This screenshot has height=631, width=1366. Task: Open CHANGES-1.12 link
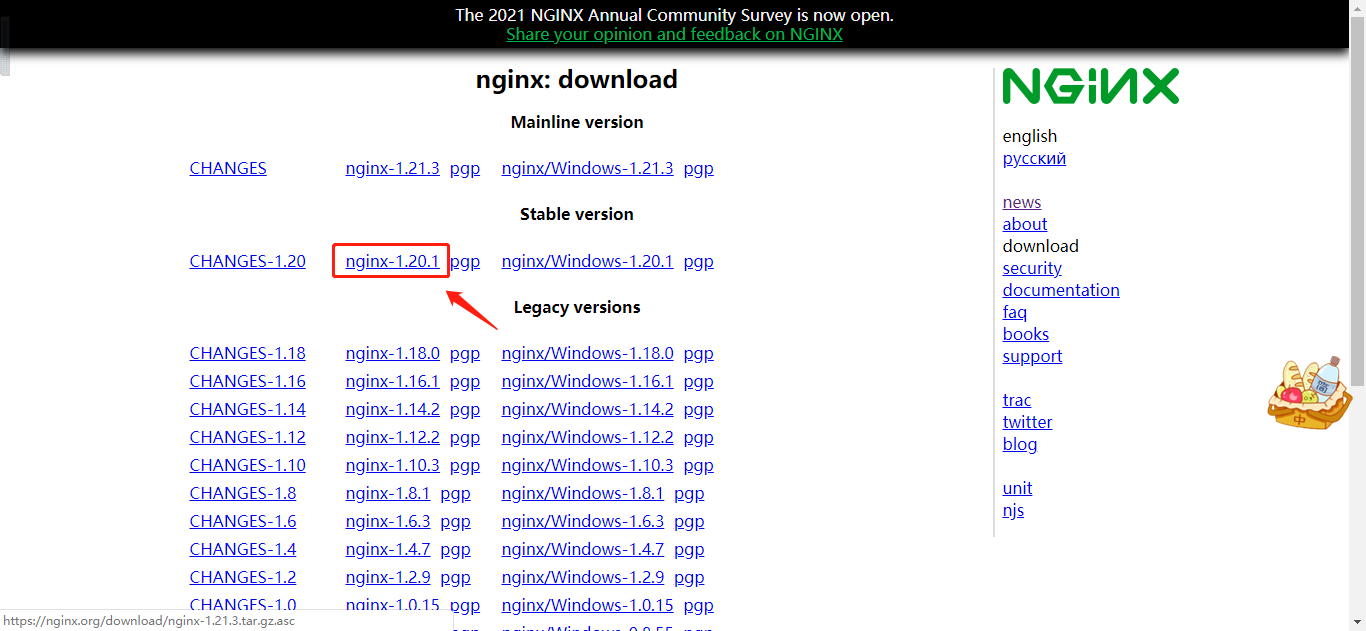248,437
